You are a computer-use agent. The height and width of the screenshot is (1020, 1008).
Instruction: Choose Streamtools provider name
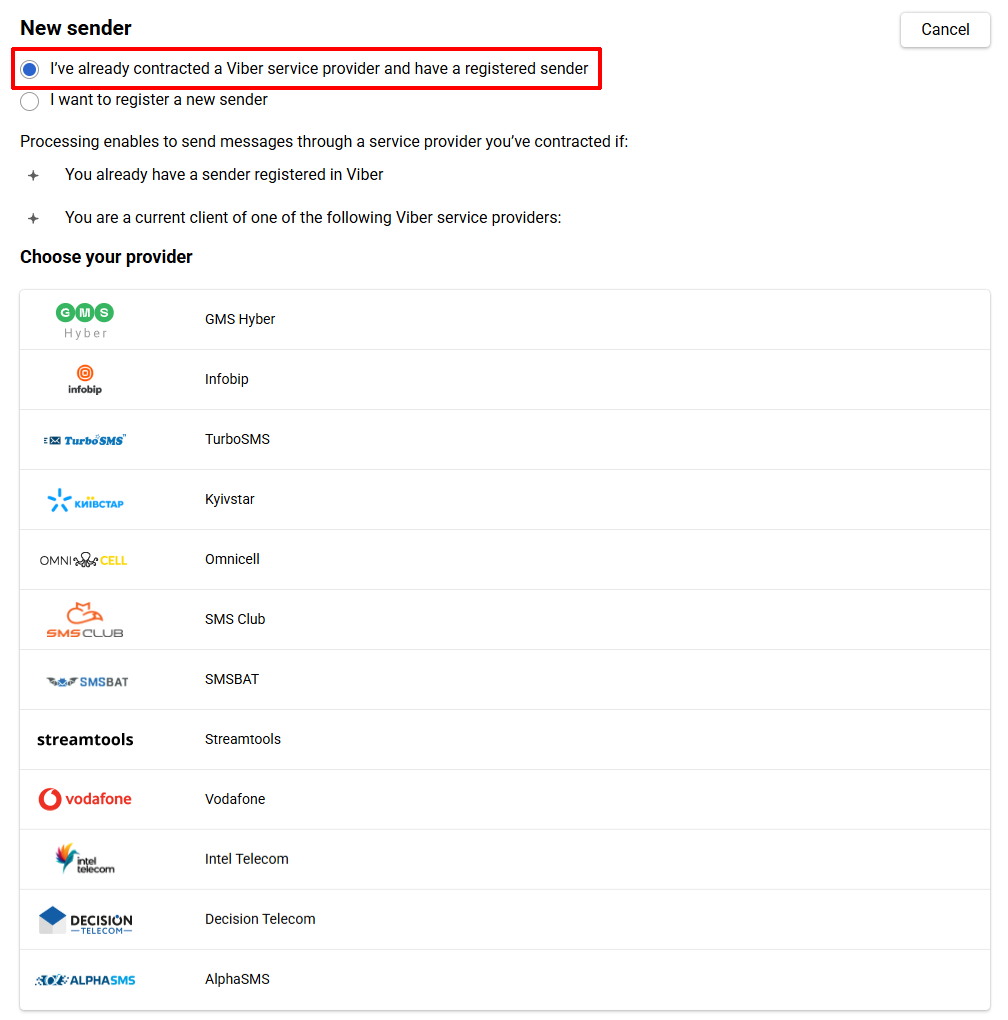[x=243, y=740]
